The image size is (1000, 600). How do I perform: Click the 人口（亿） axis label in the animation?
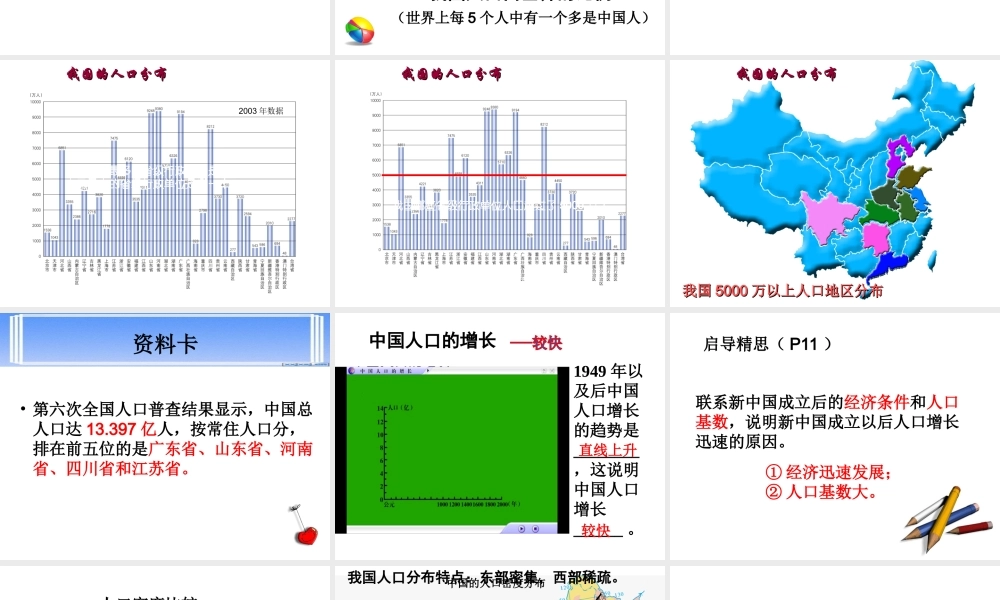click(400, 407)
